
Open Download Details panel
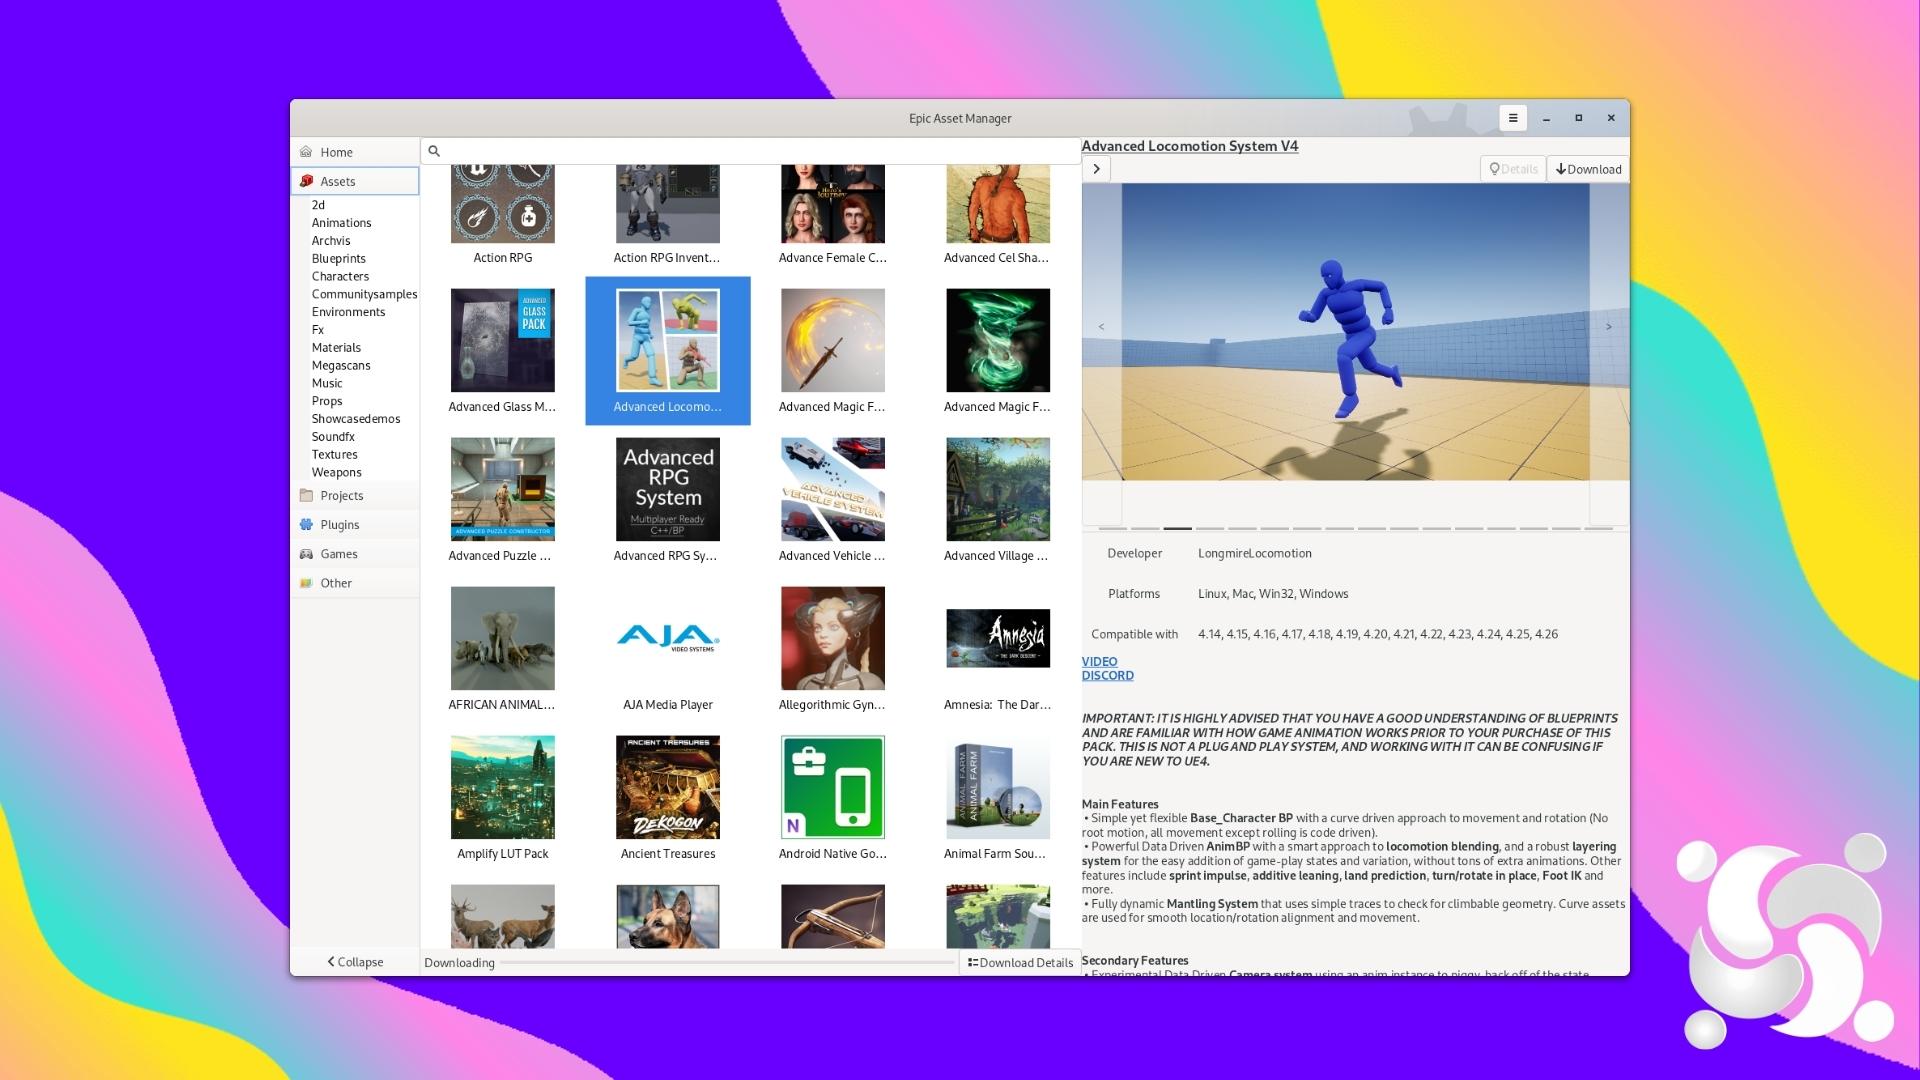[x=1020, y=963]
